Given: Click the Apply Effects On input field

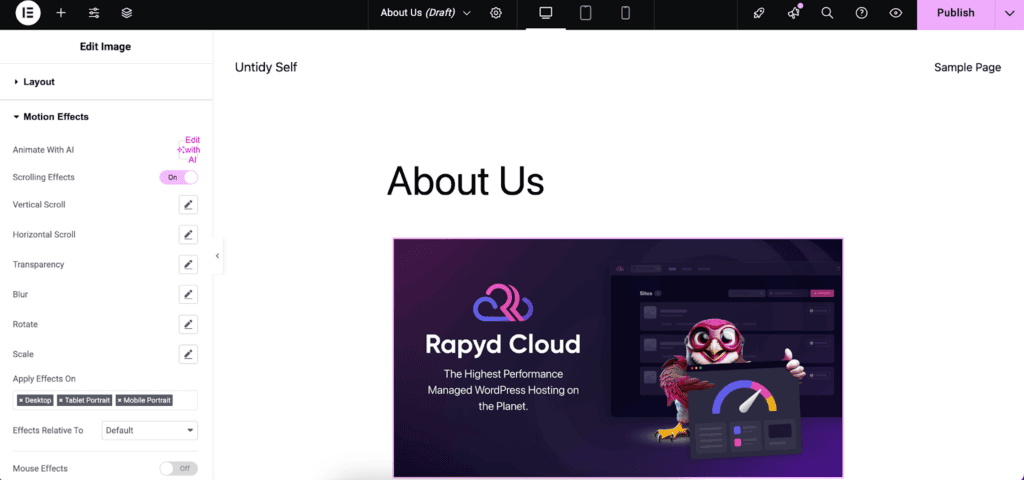Looking at the screenshot, I should pyautogui.click(x=105, y=400).
